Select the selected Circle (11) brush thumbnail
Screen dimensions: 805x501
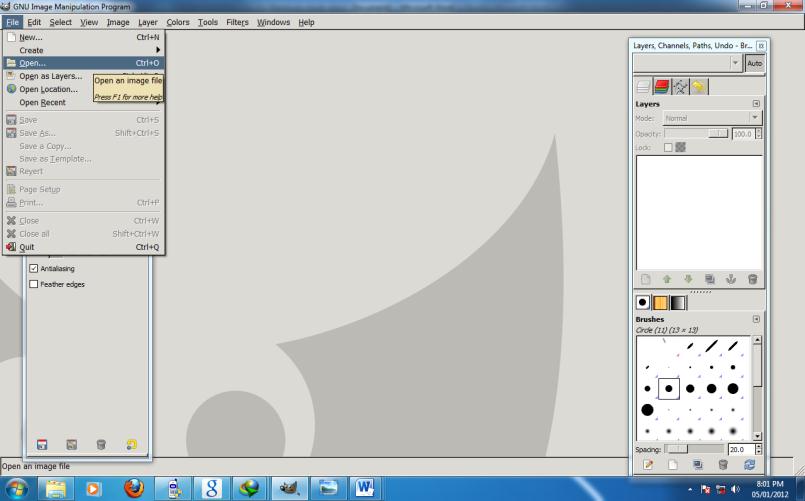[668, 389]
